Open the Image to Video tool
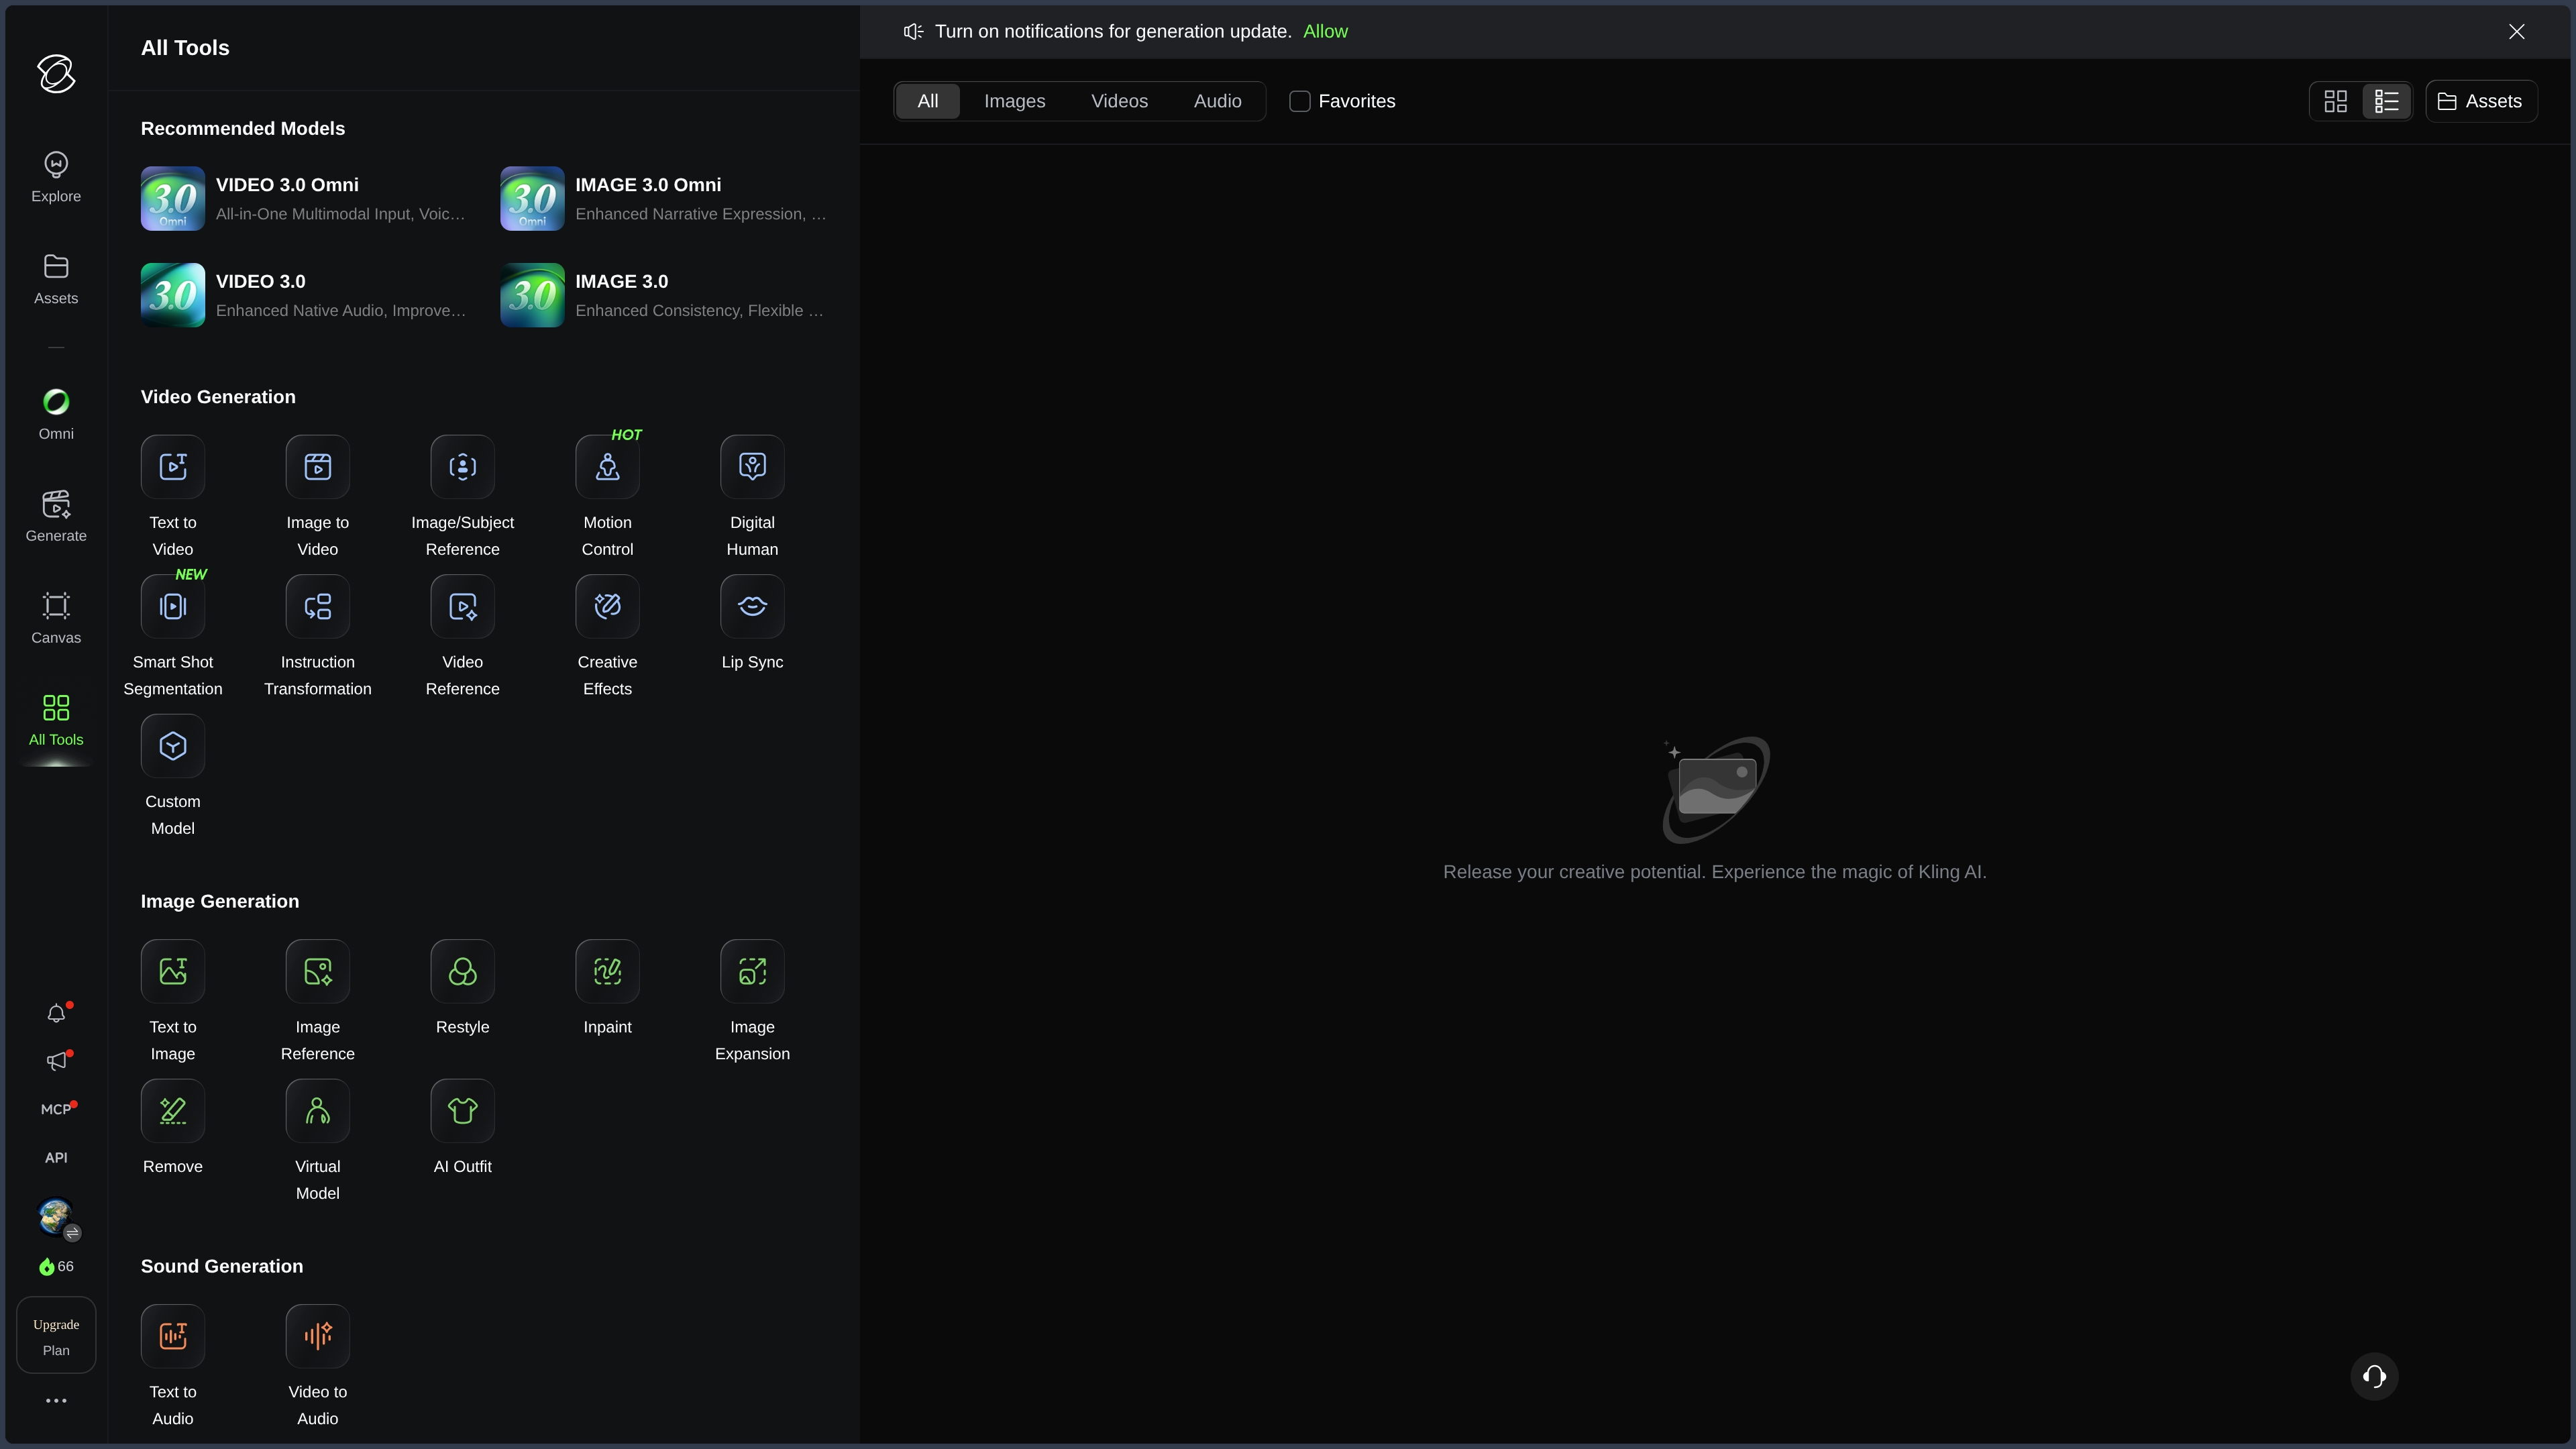This screenshot has width=2576, height=1449. [x=317, y=496]
